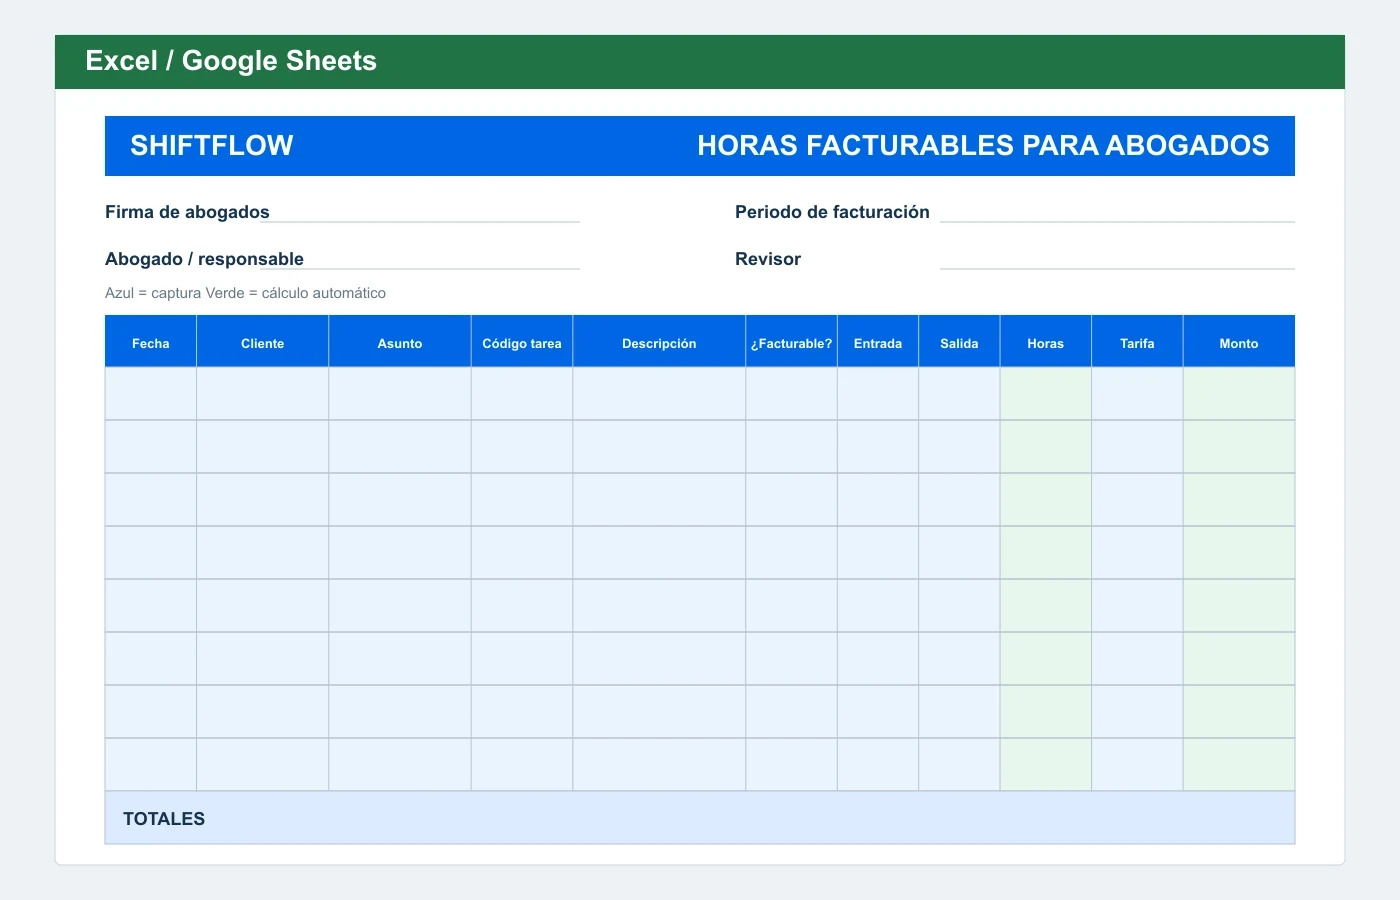Click the Salida column header
This screenshot has height=900, width=1400.
959,343
